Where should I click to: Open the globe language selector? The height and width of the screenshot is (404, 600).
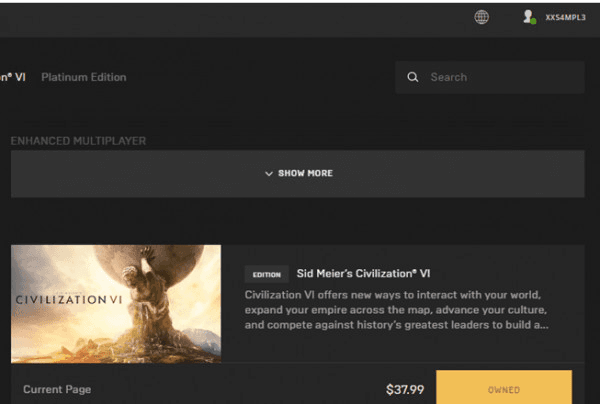click(x=482, y=17)
